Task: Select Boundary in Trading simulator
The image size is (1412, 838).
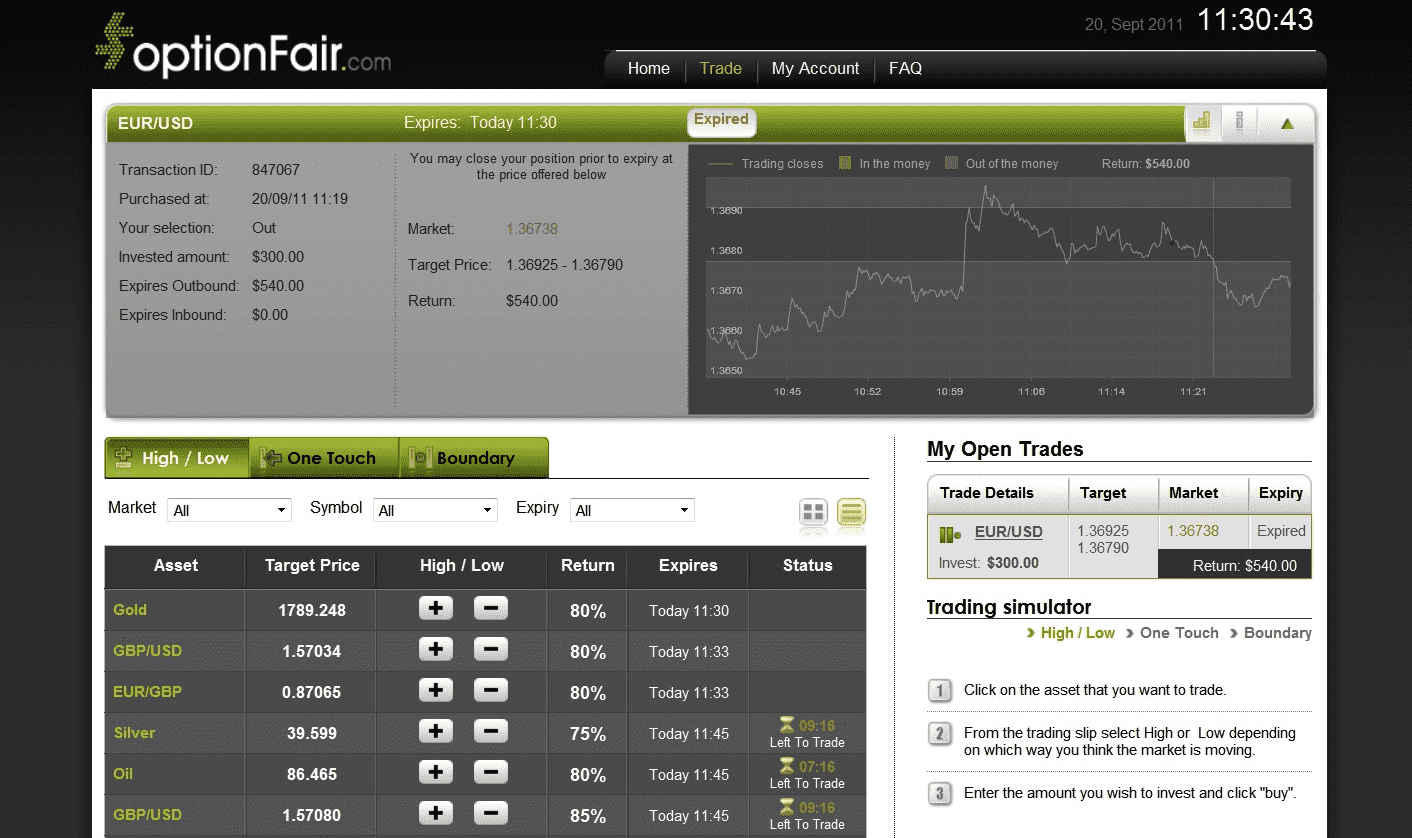Action: coord(1278,633)
